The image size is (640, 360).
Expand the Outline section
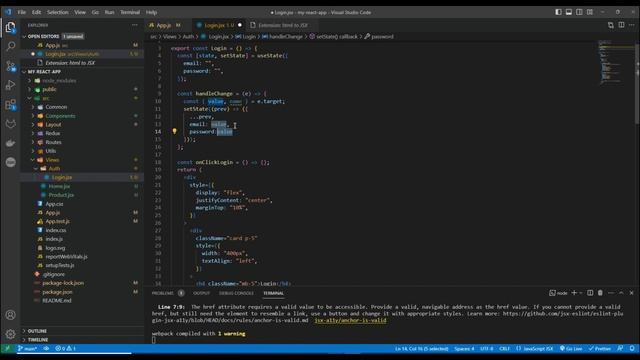click(x=37, y=331)
